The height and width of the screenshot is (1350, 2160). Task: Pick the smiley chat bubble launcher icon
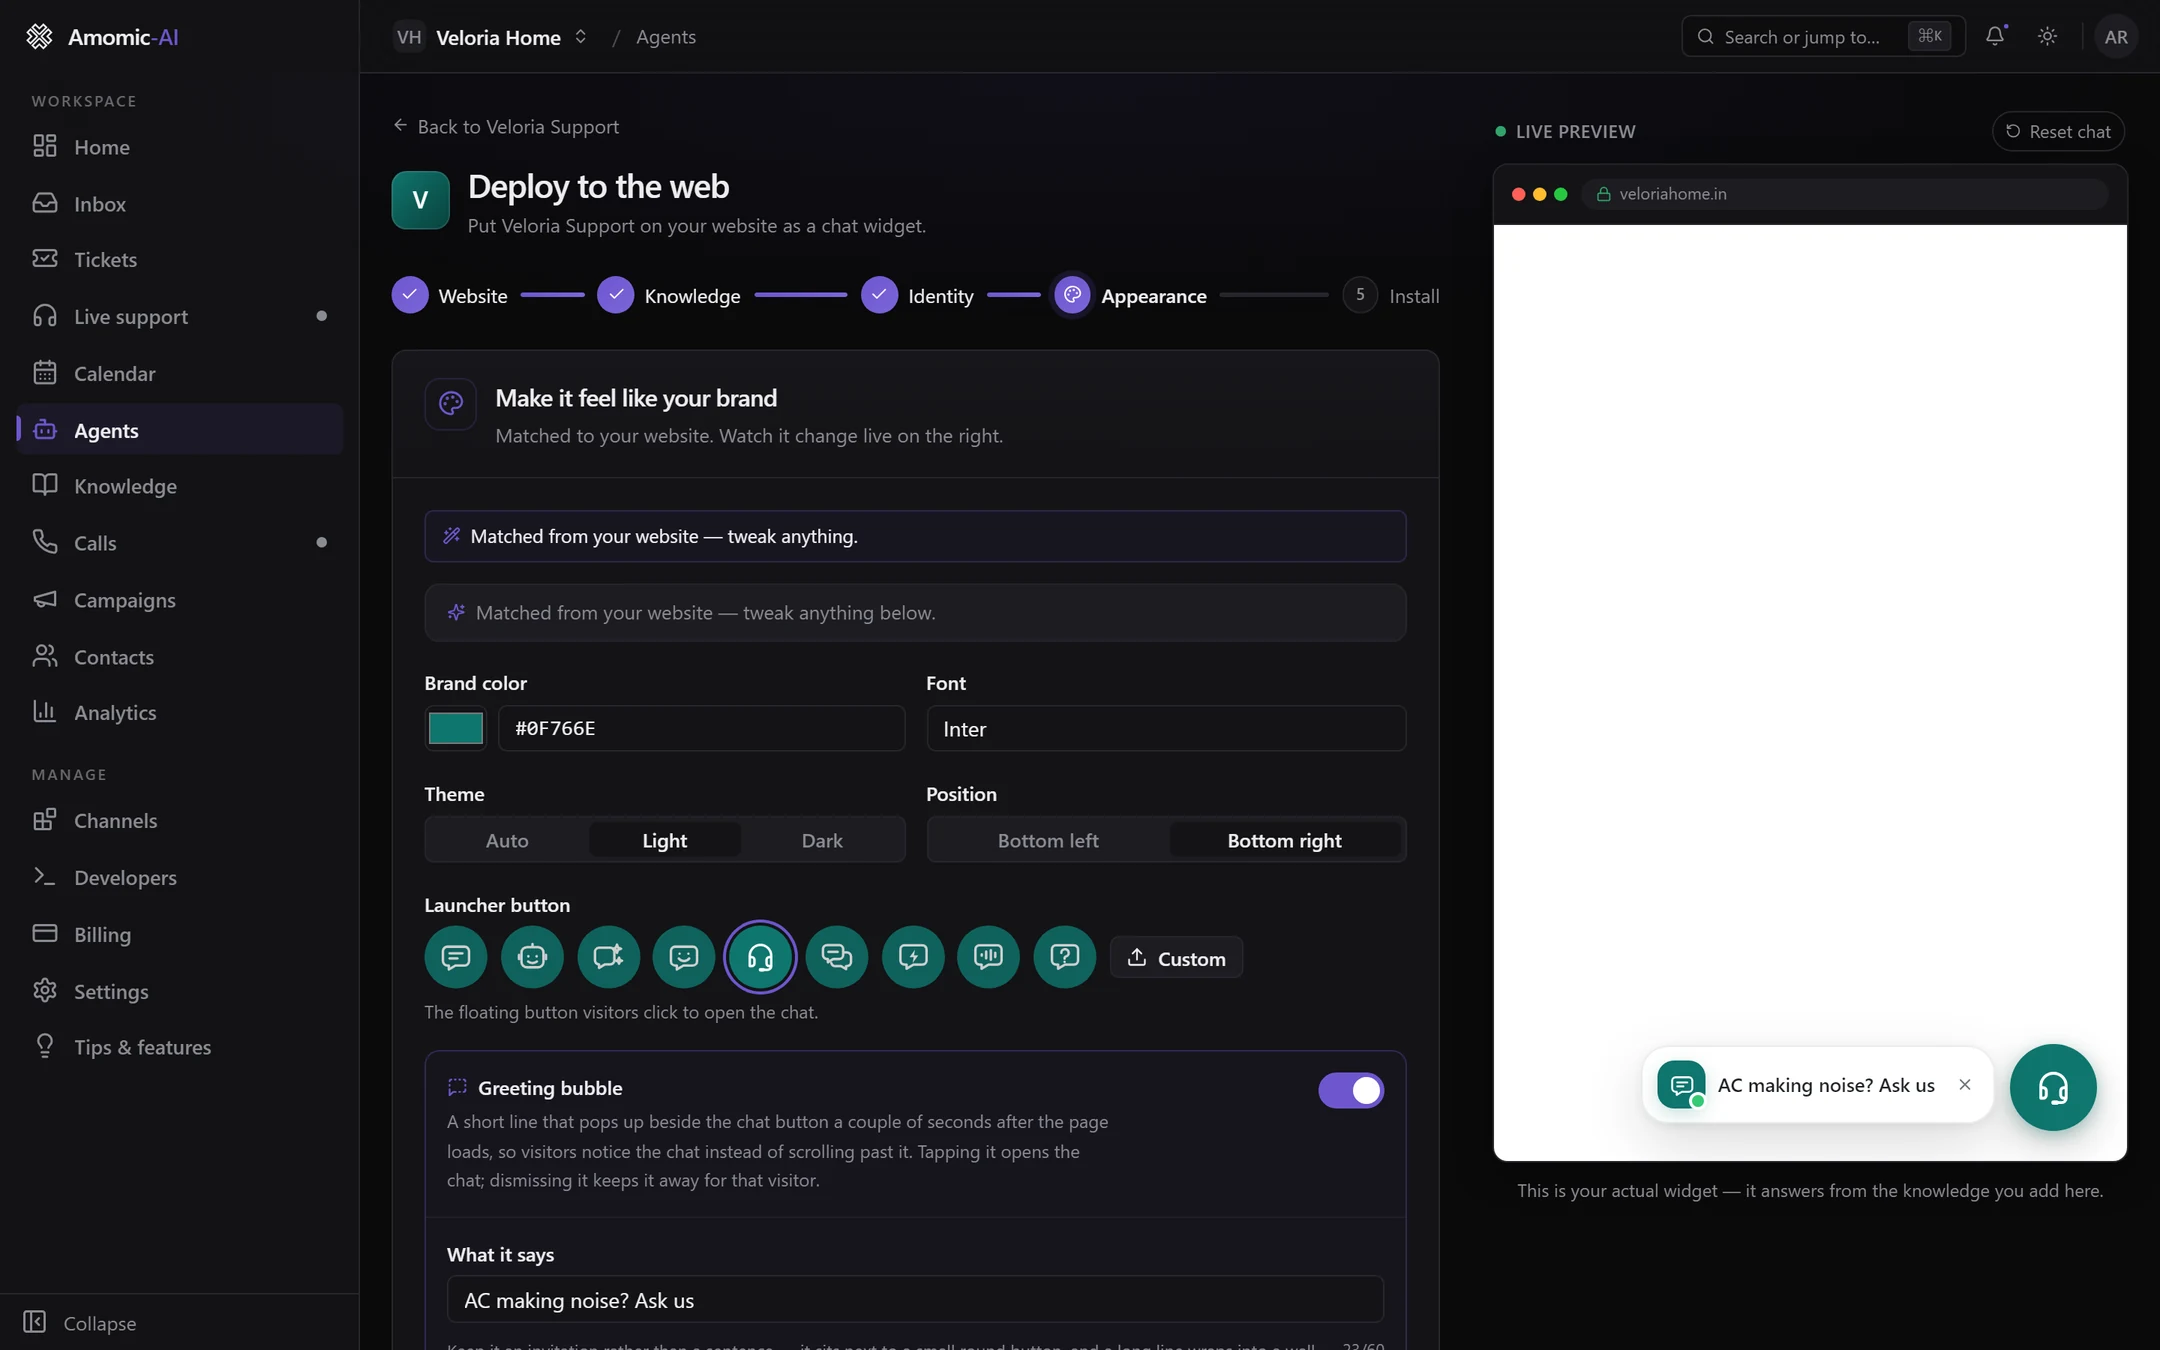[x=684, y=957]
